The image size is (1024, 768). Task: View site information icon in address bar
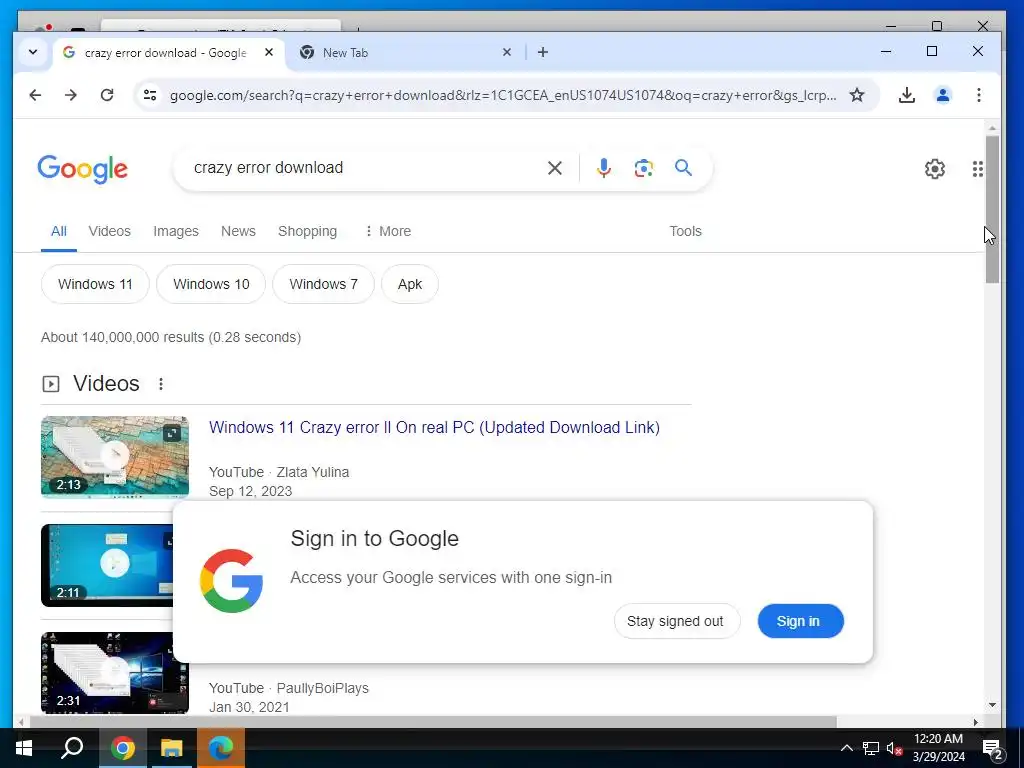click(150, 95)
